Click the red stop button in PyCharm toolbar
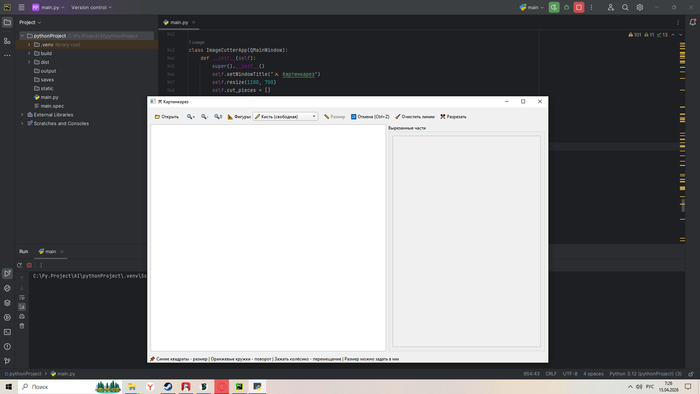Image resolution: width=700 pixels, height=394 pixels. 579,7
